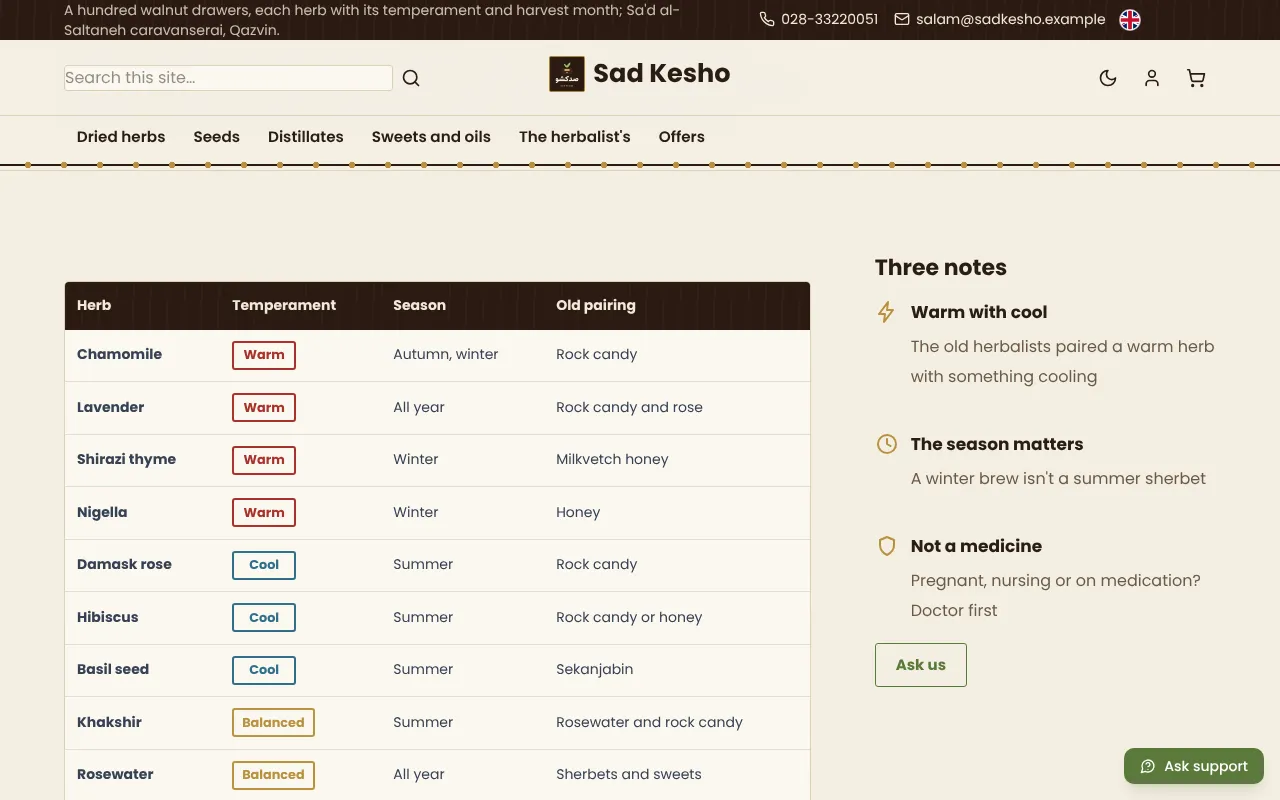
Task: Switch language via UK flag icon
Action: point(1130,20)
